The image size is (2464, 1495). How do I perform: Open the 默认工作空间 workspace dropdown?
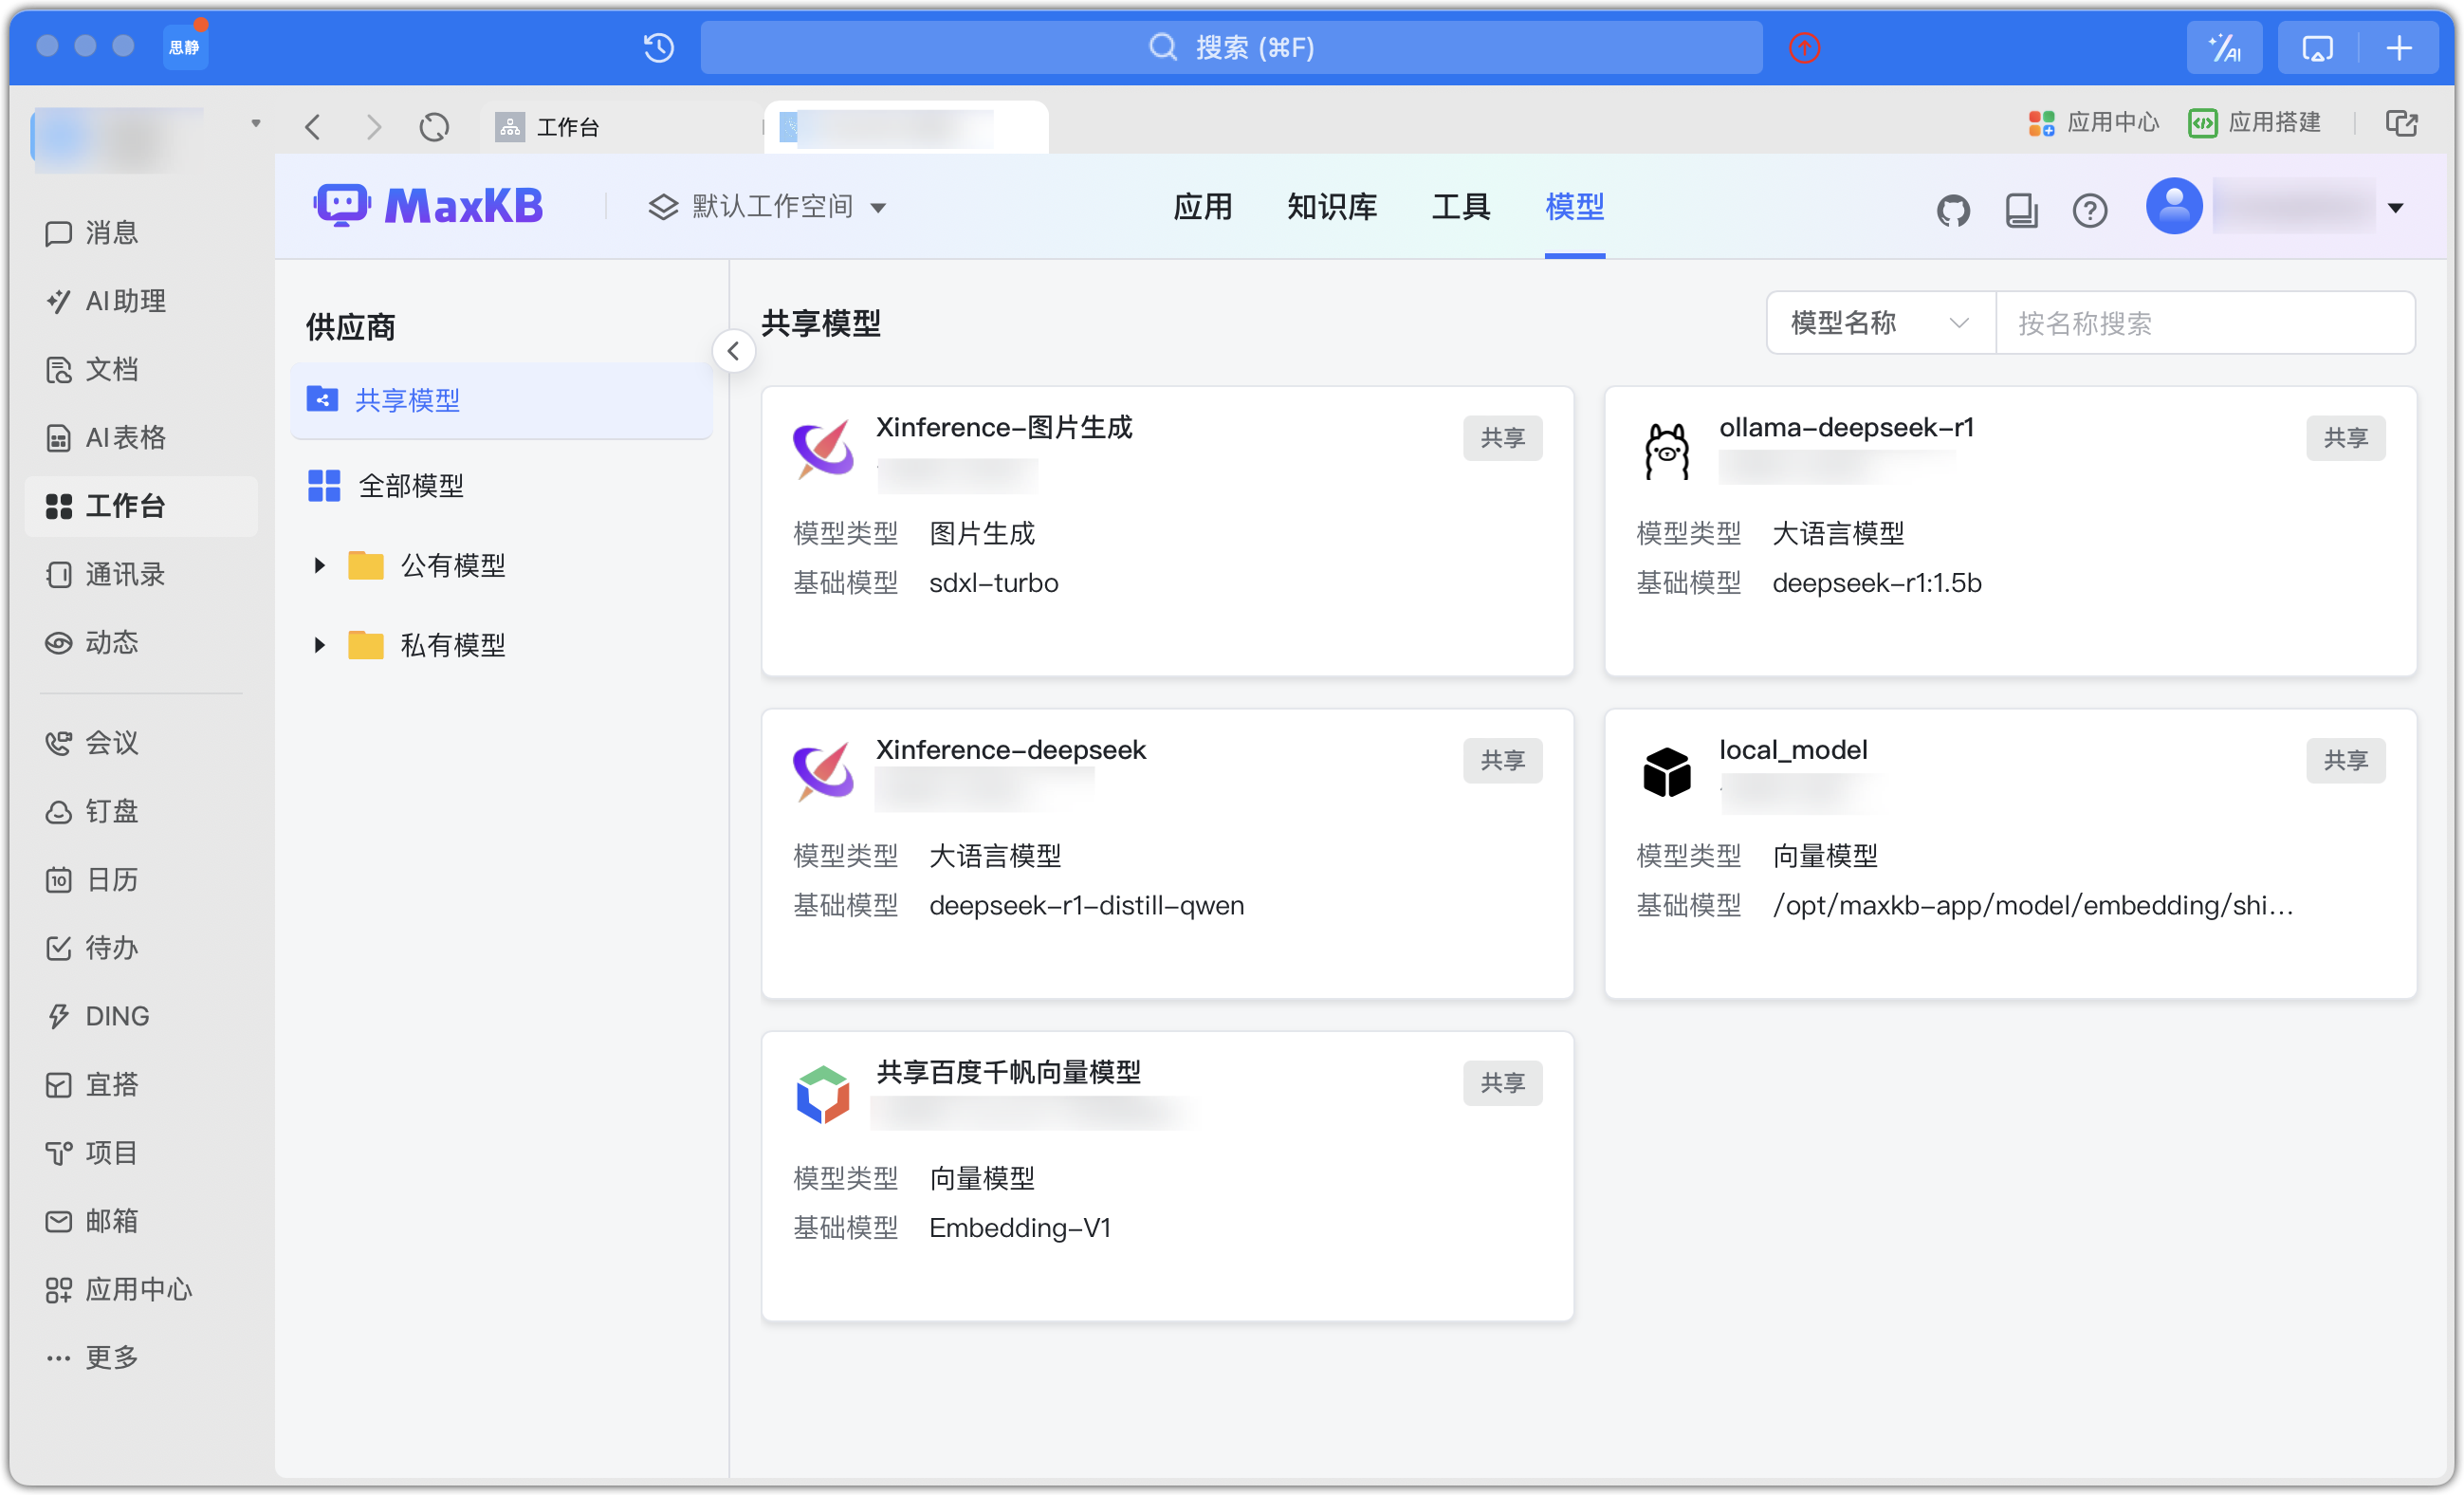click(770, 206)
